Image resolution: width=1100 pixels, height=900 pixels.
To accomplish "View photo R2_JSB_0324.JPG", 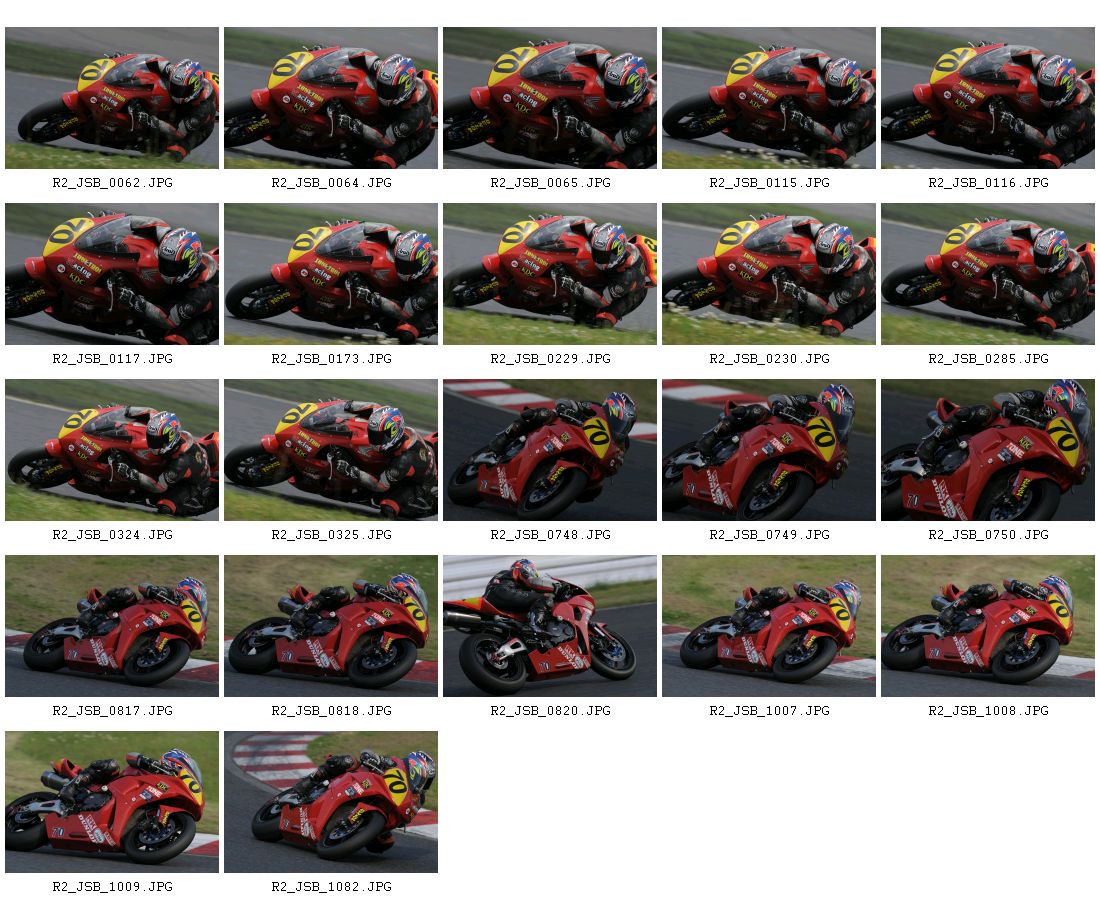I will (x=112, y=450).
